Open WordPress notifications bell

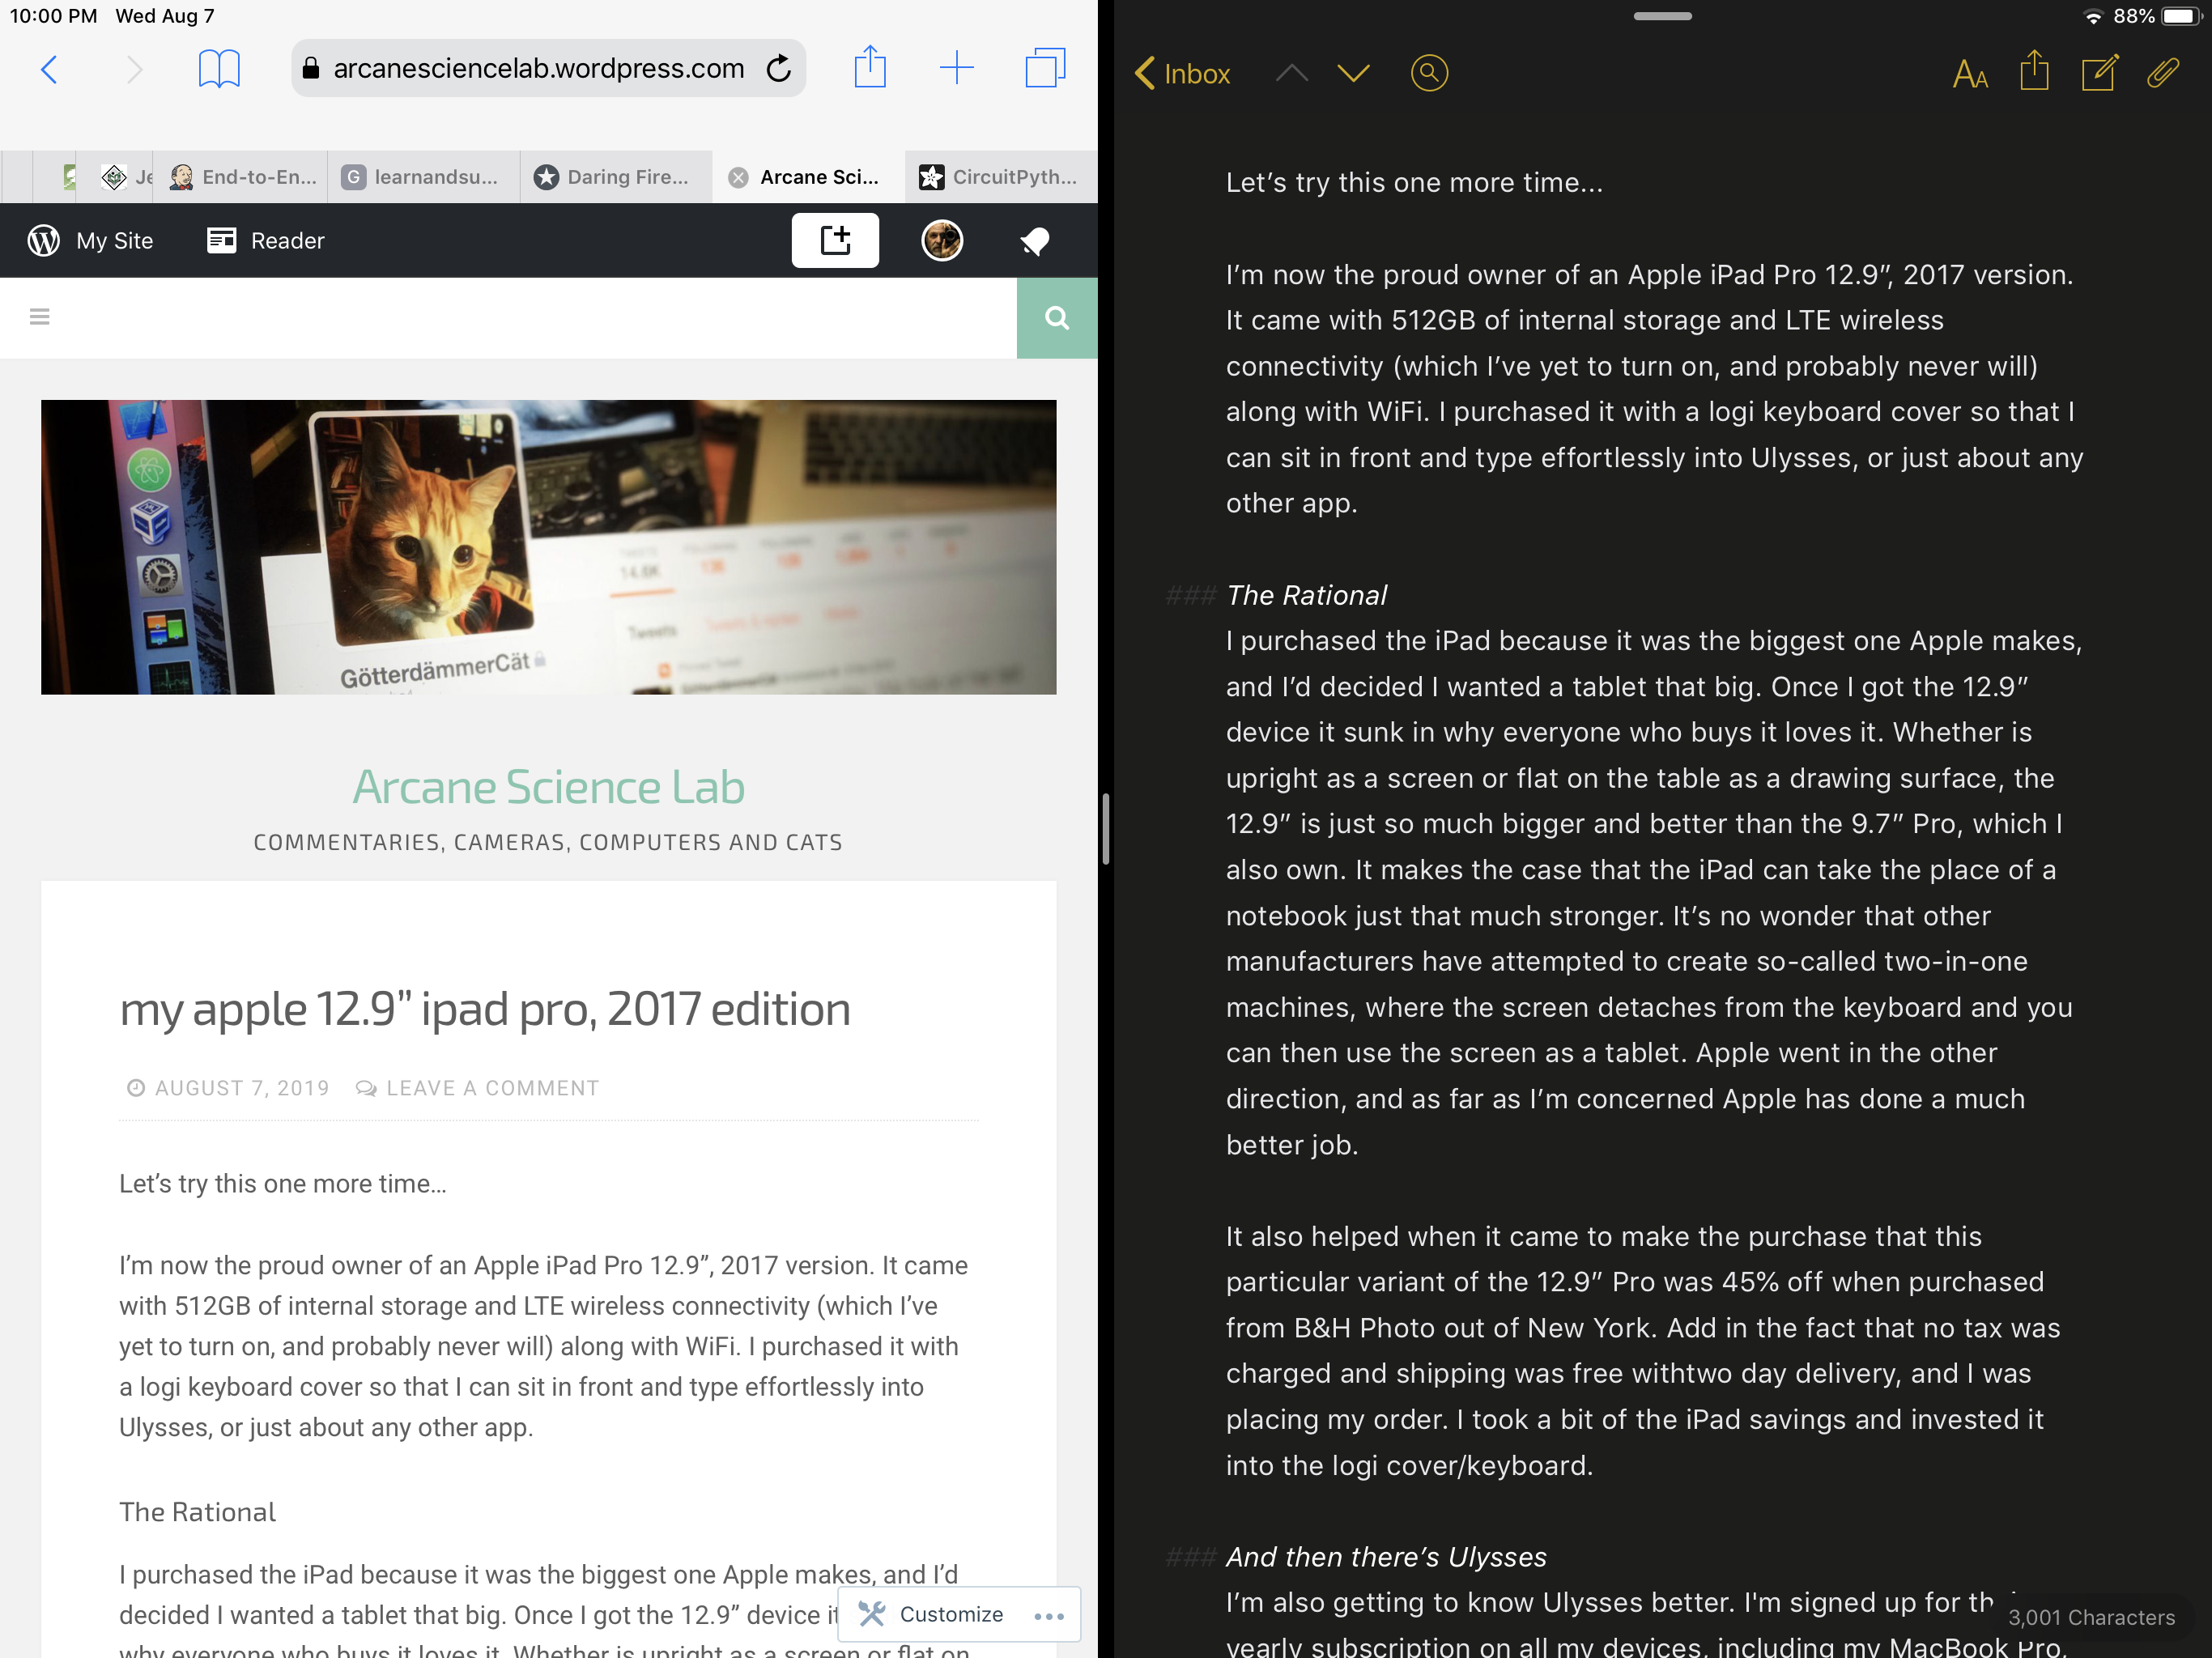1035,241
